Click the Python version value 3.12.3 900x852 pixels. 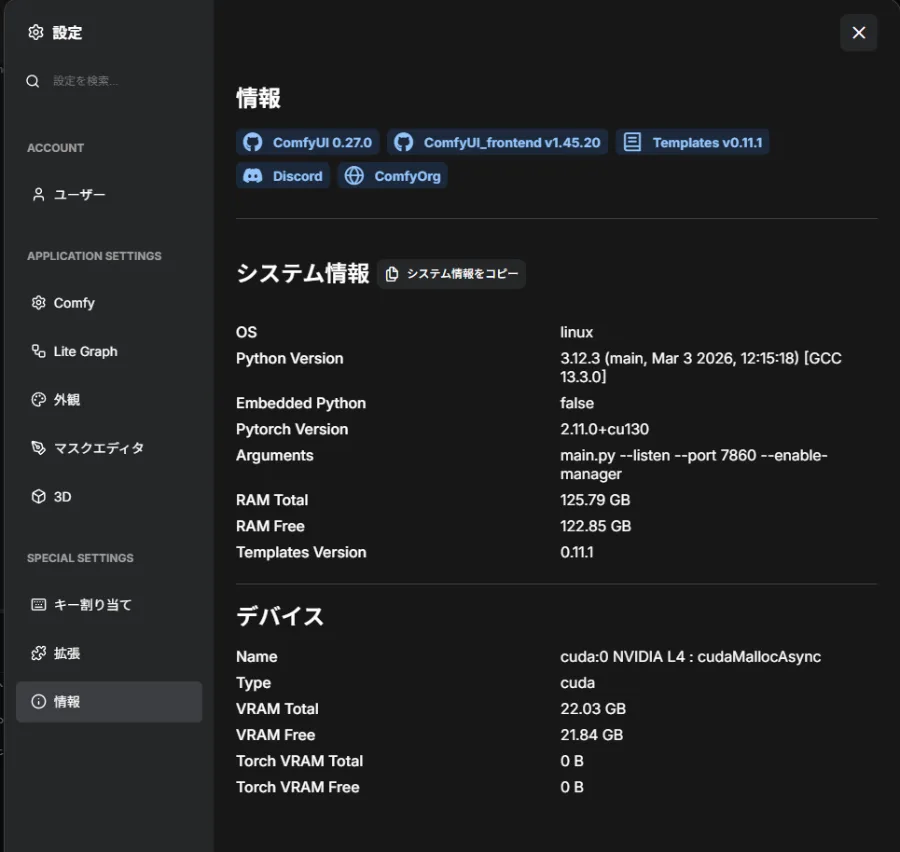tap(701, 367)
